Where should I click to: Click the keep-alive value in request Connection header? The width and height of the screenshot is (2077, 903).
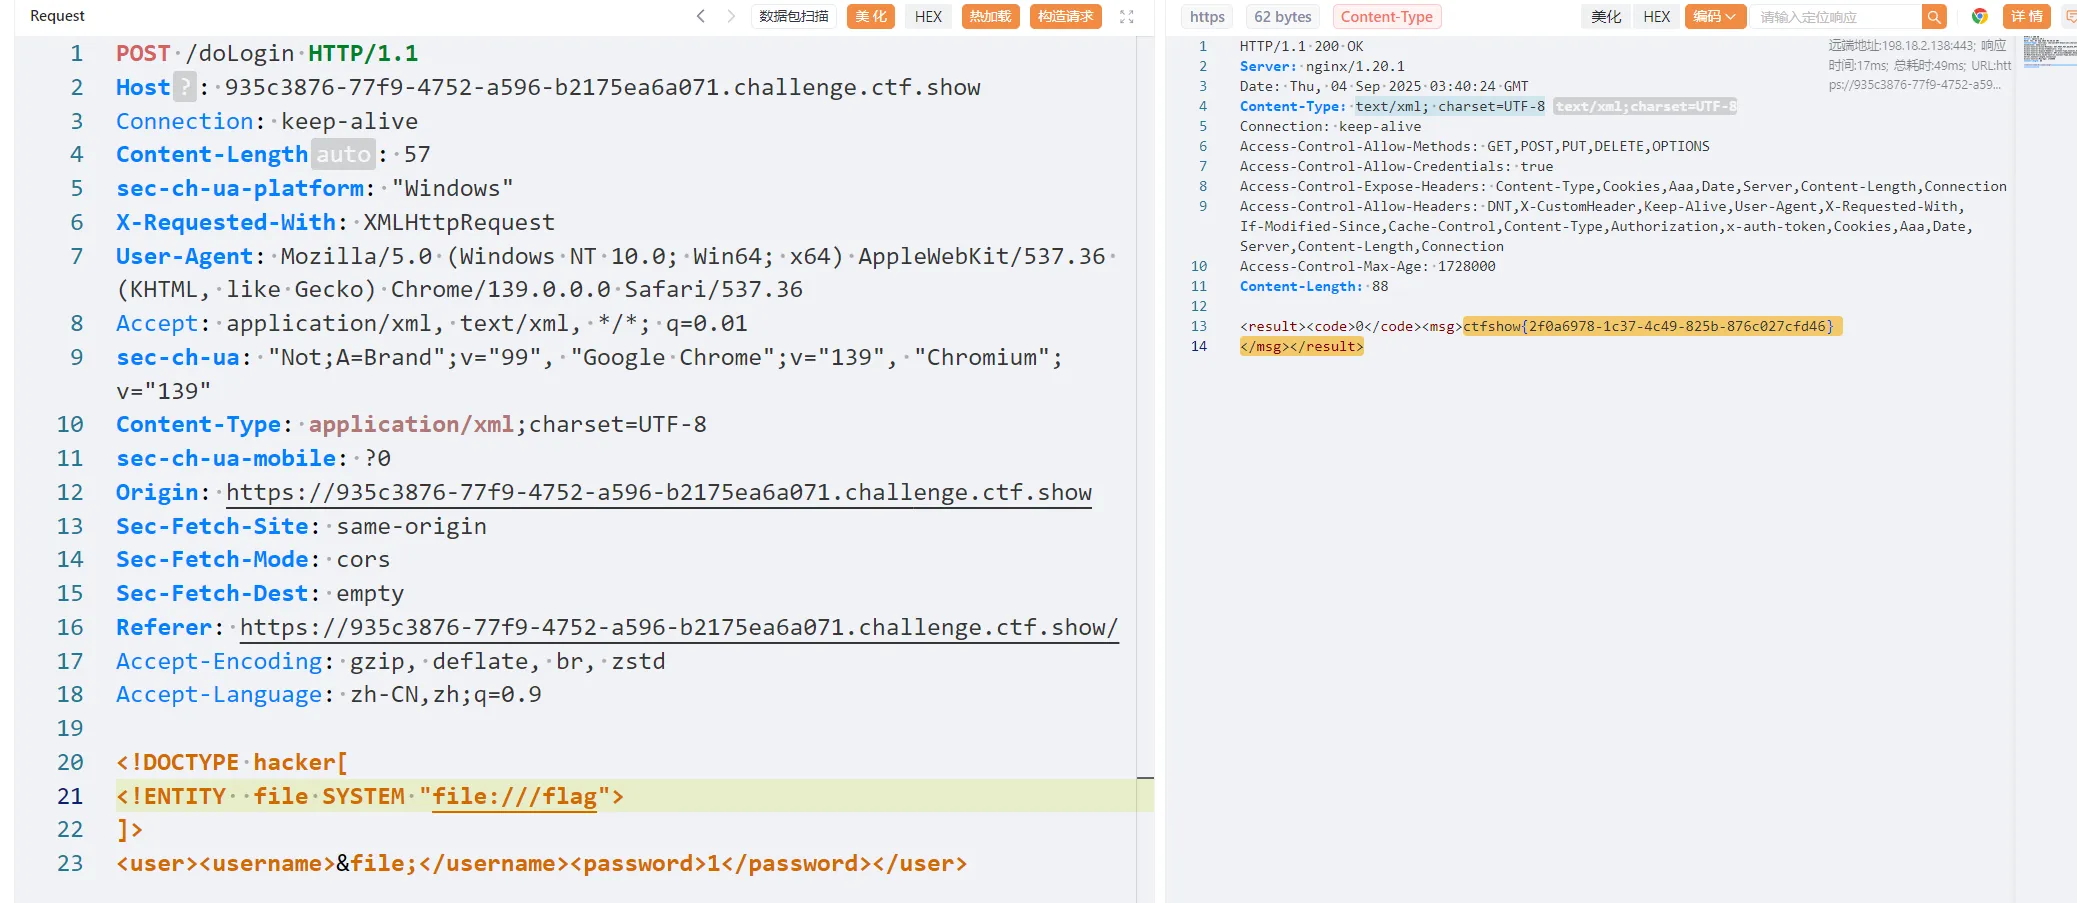350,121
